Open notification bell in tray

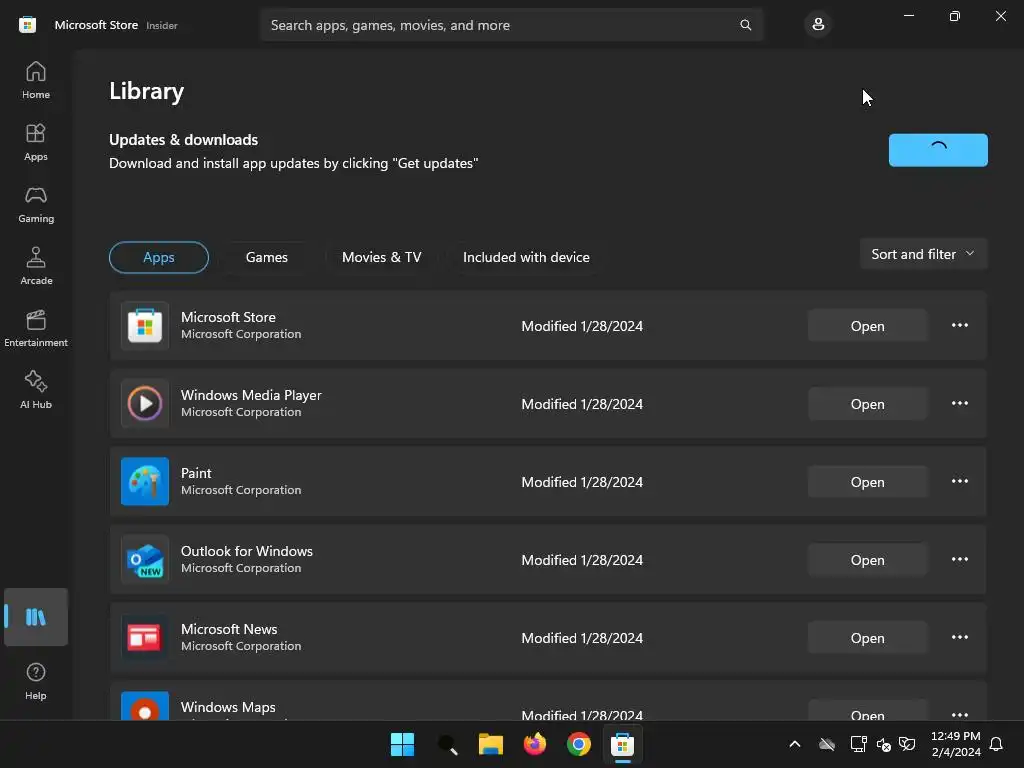click(997, 744)
